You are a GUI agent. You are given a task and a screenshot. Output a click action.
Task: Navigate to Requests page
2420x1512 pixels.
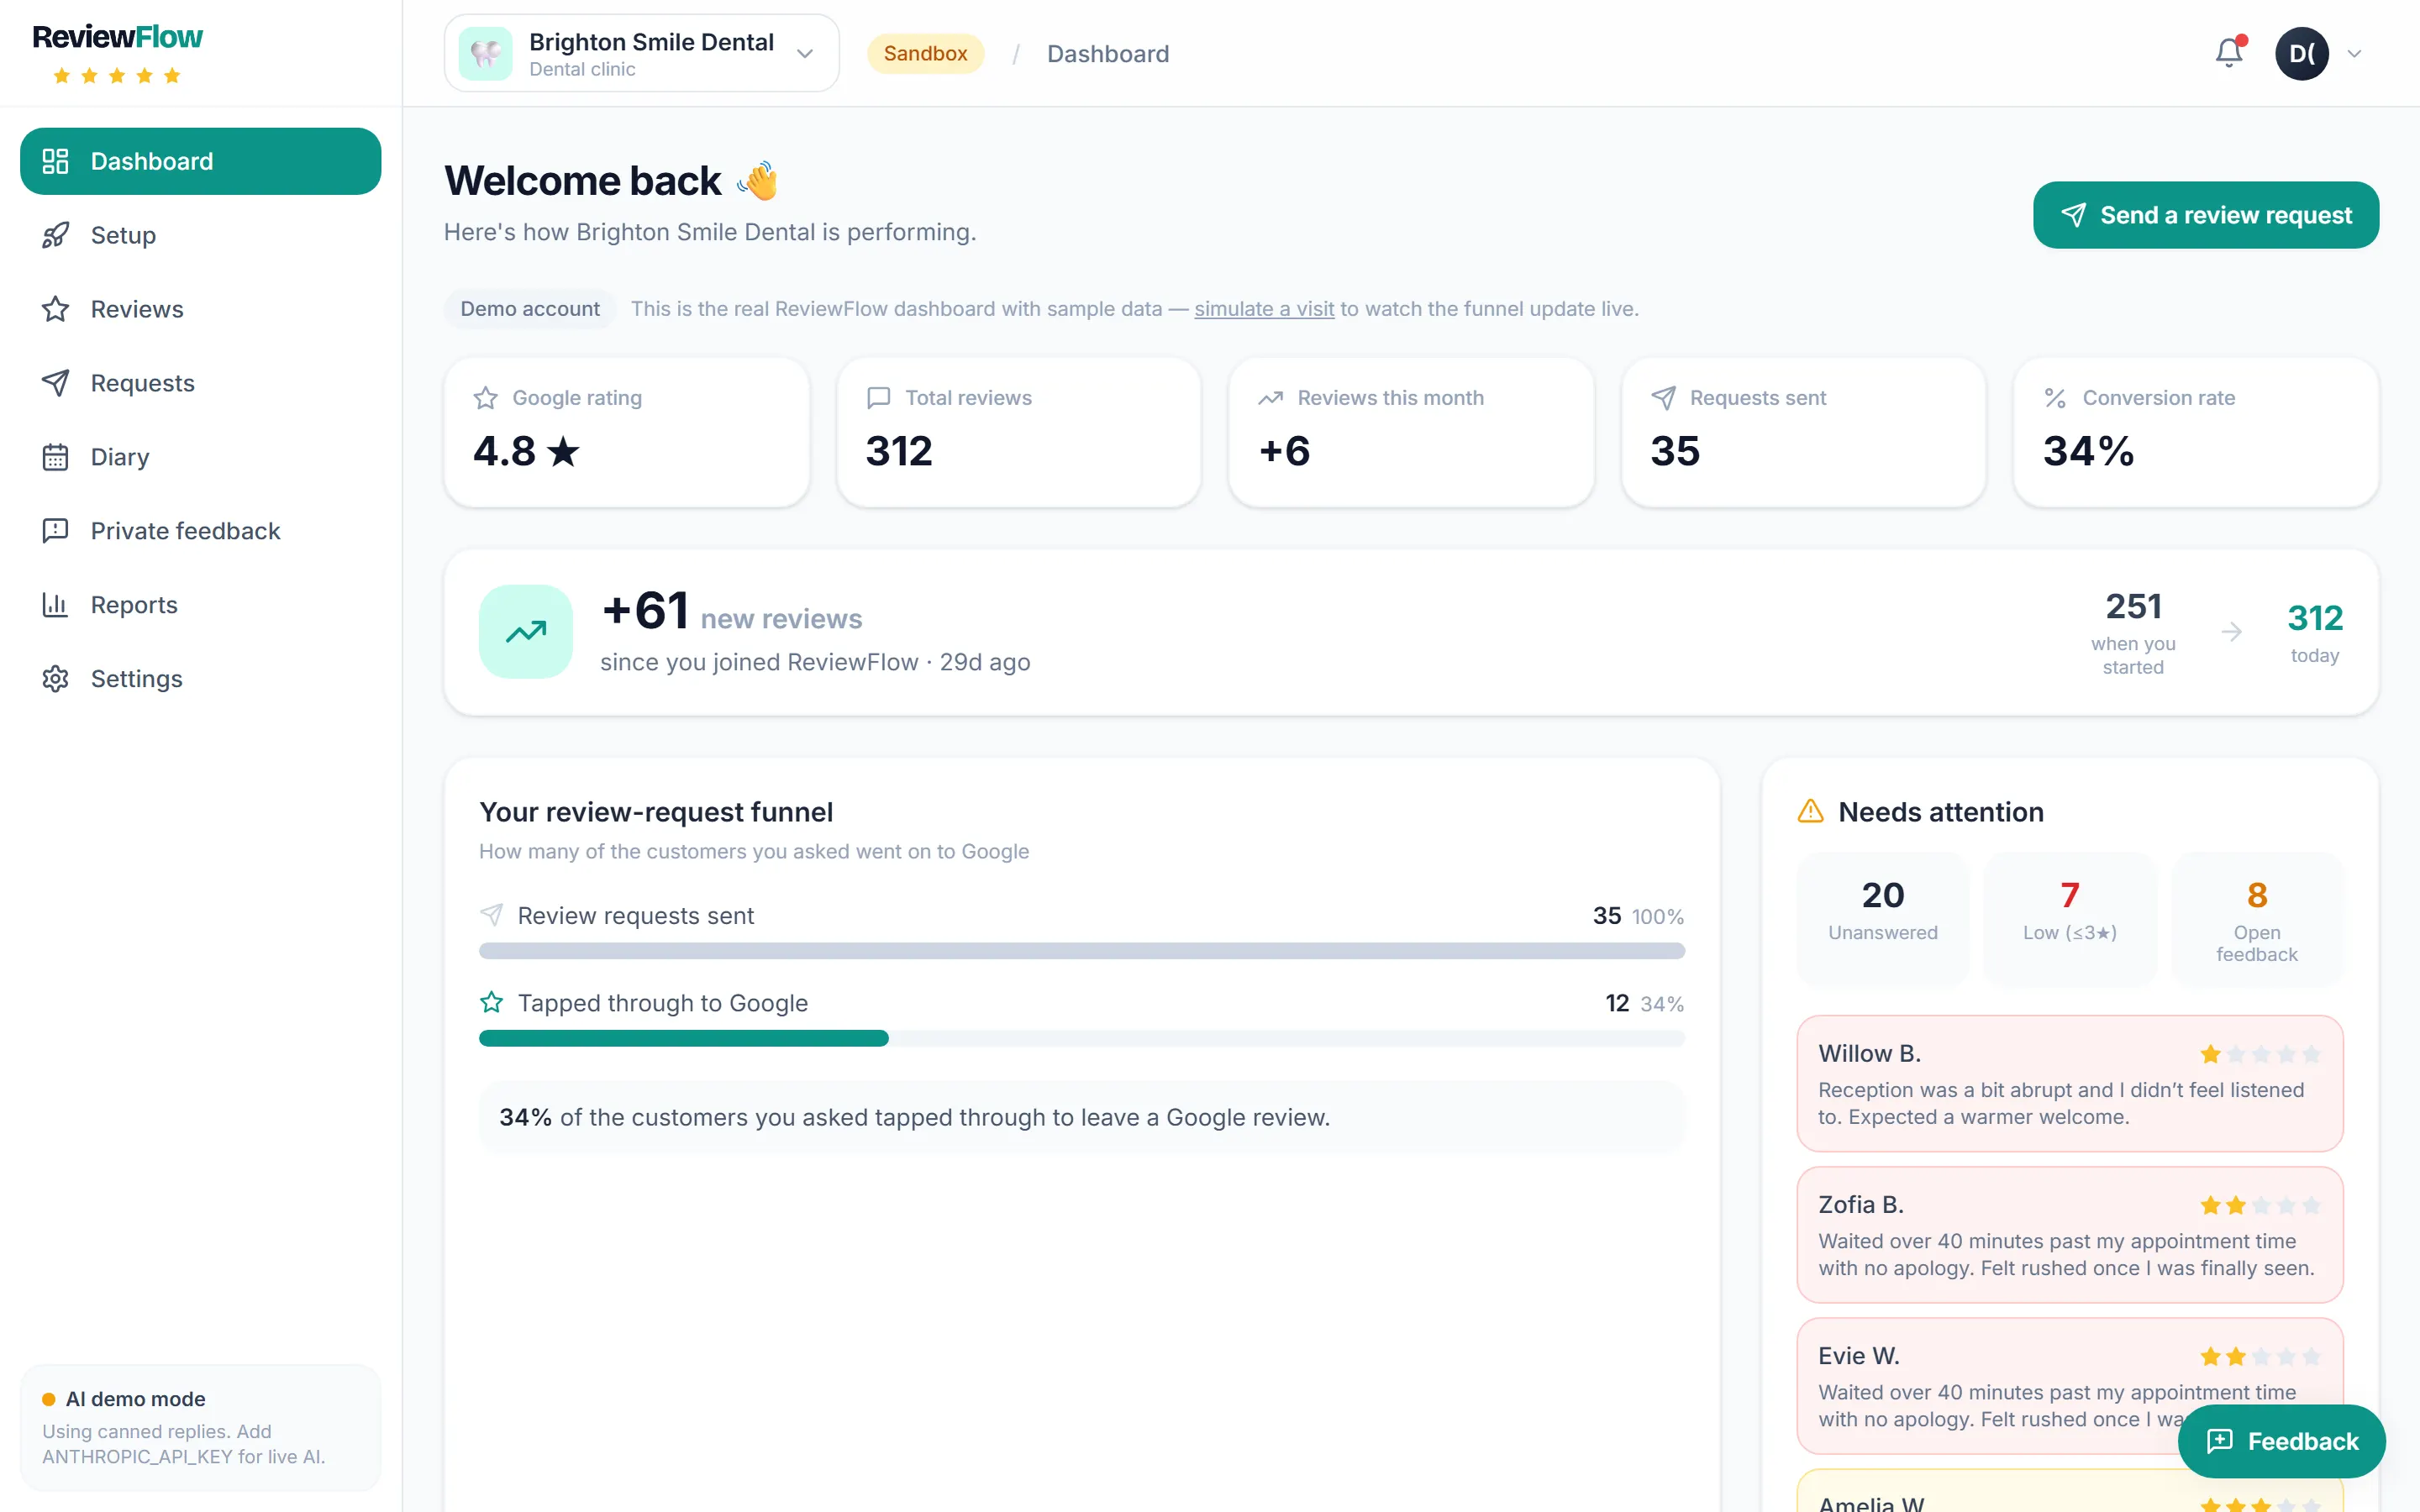click(x=200, y=383)
